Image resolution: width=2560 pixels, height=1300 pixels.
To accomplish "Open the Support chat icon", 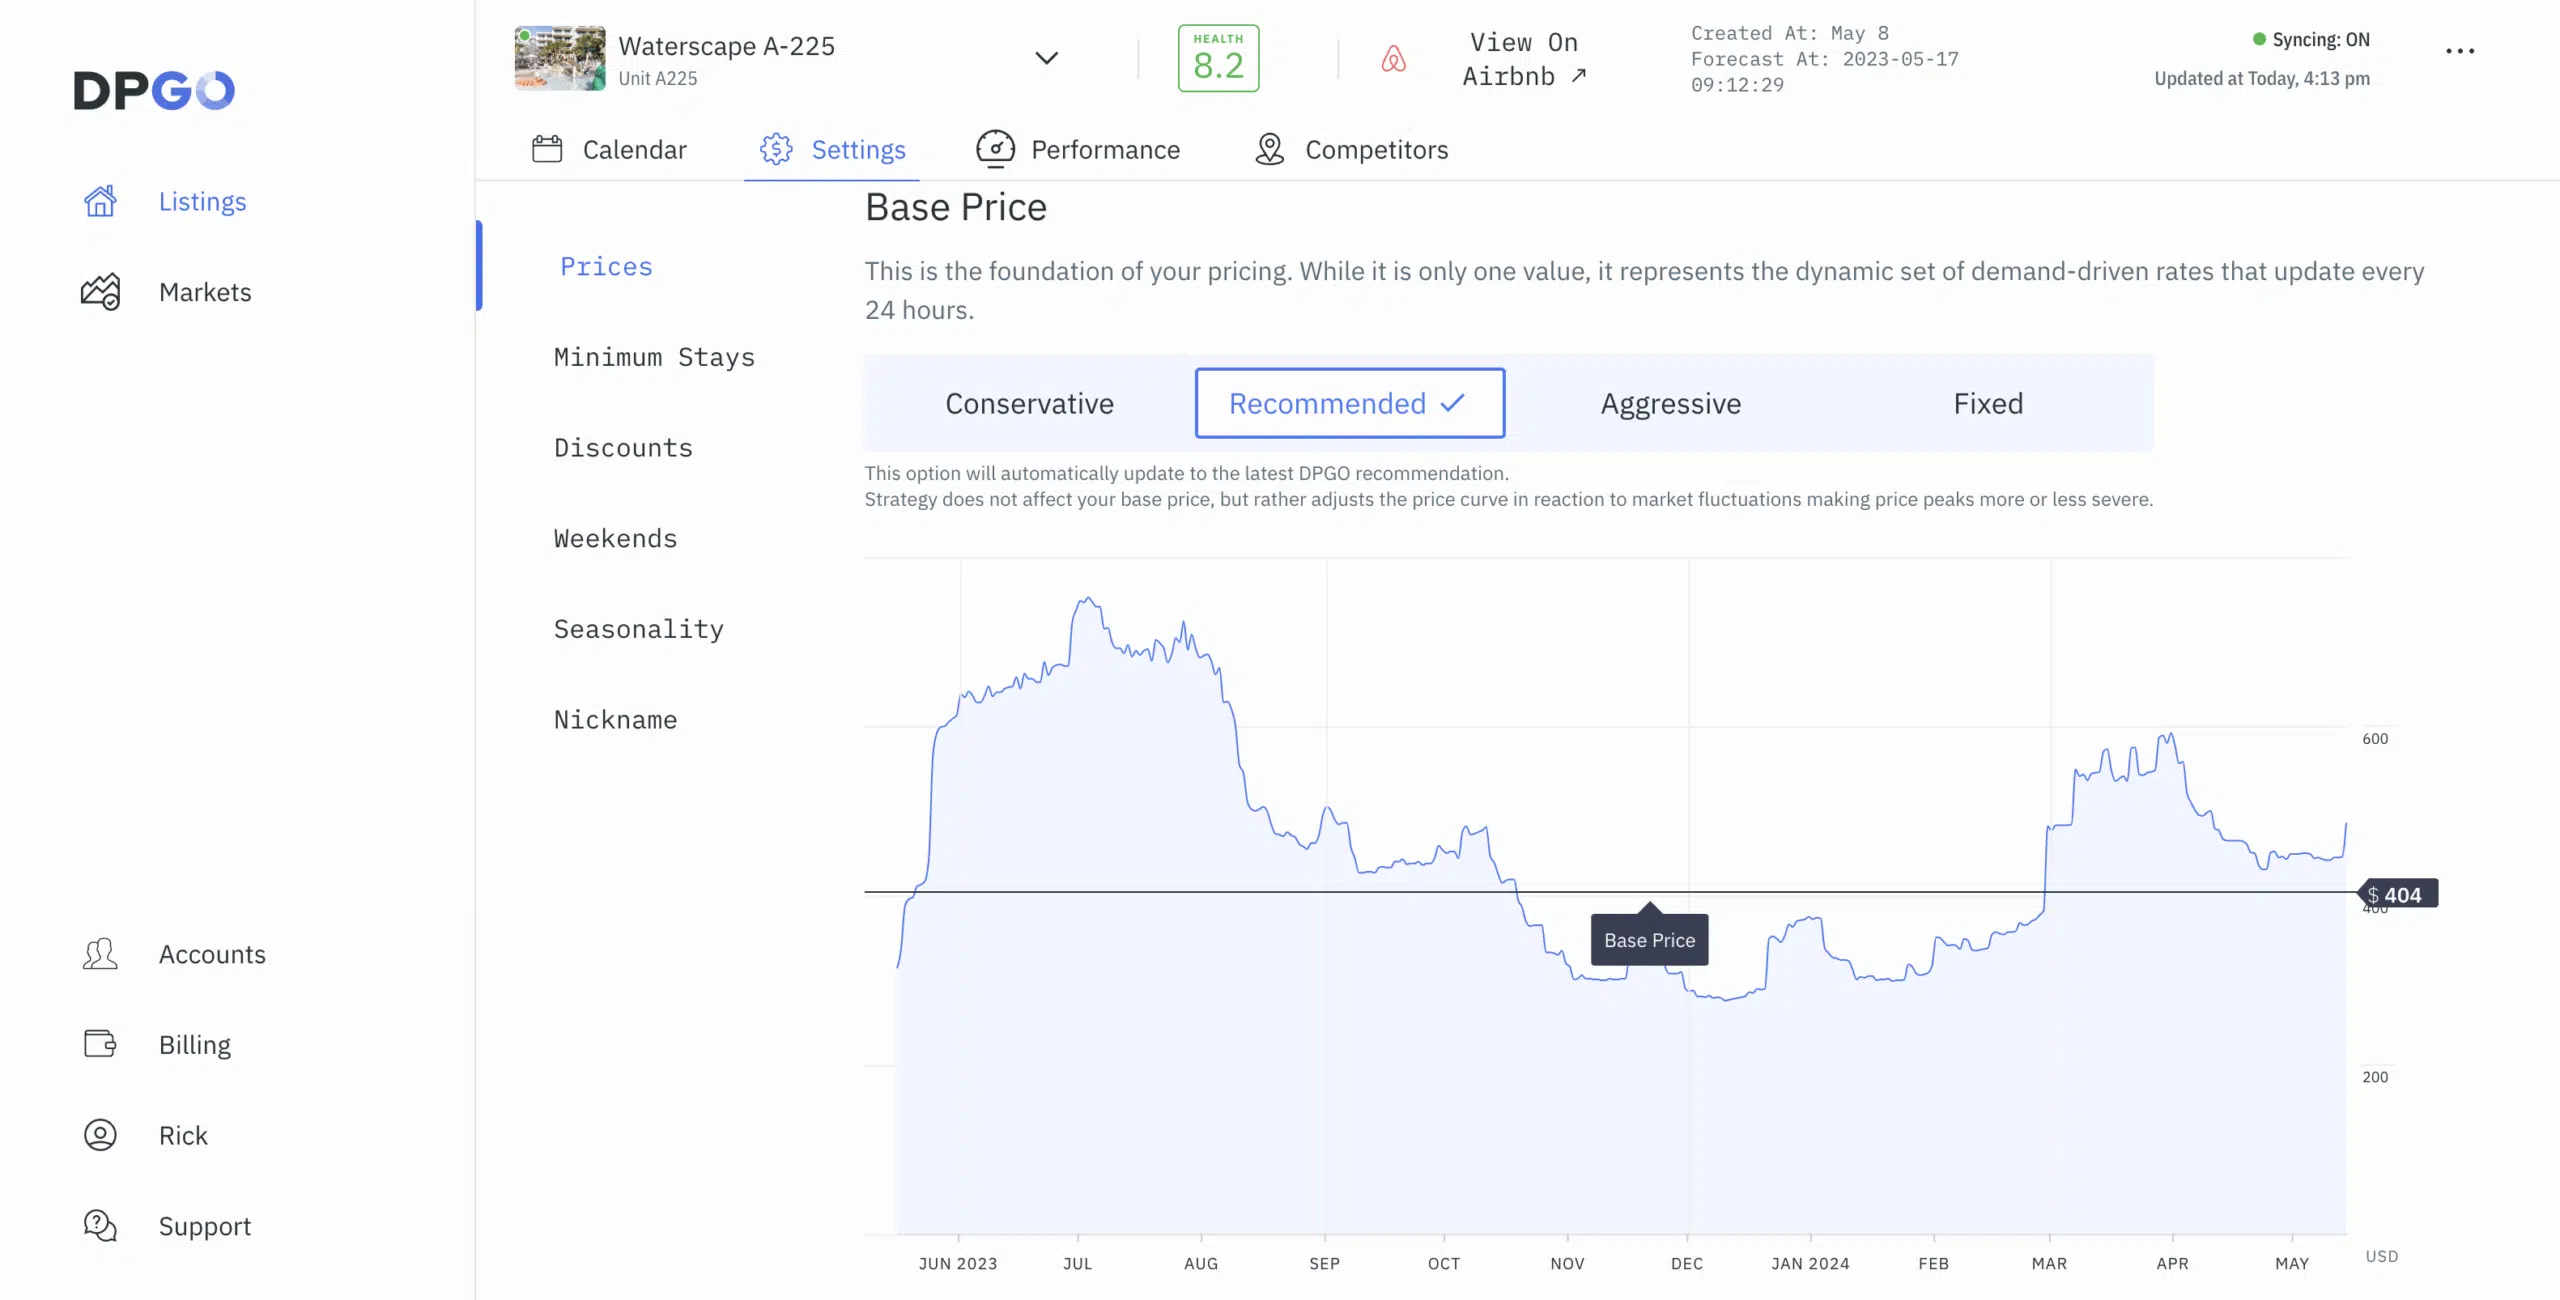I will (x=100, y=1225).
